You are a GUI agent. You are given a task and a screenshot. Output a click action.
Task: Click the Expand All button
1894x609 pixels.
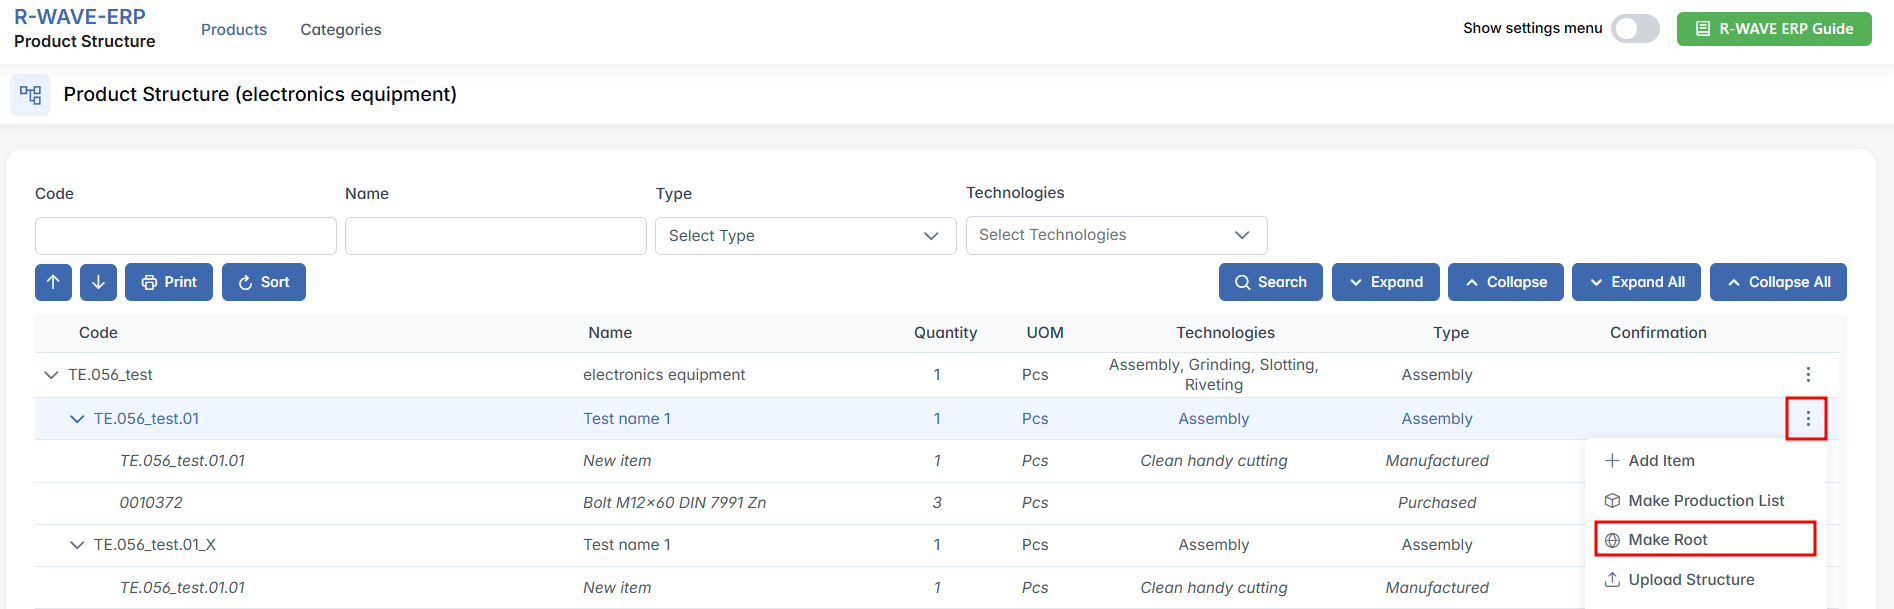click(1636, 282)
